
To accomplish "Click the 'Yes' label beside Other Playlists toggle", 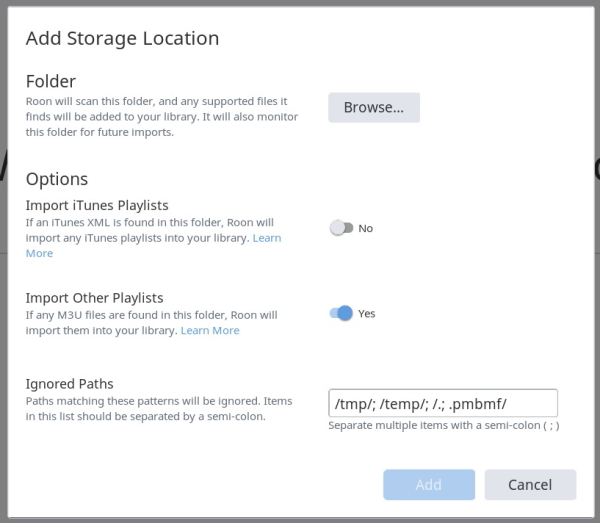I will tap(367, 314).
